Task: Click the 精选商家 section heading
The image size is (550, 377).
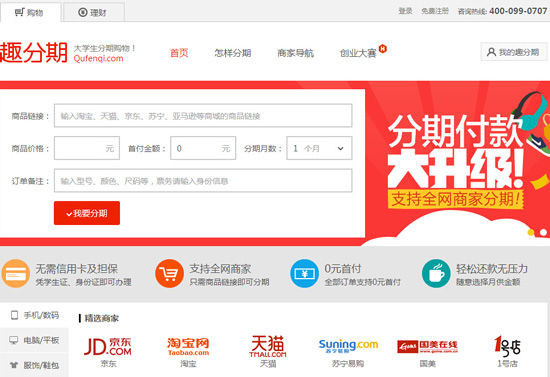Action: point(102,318)
